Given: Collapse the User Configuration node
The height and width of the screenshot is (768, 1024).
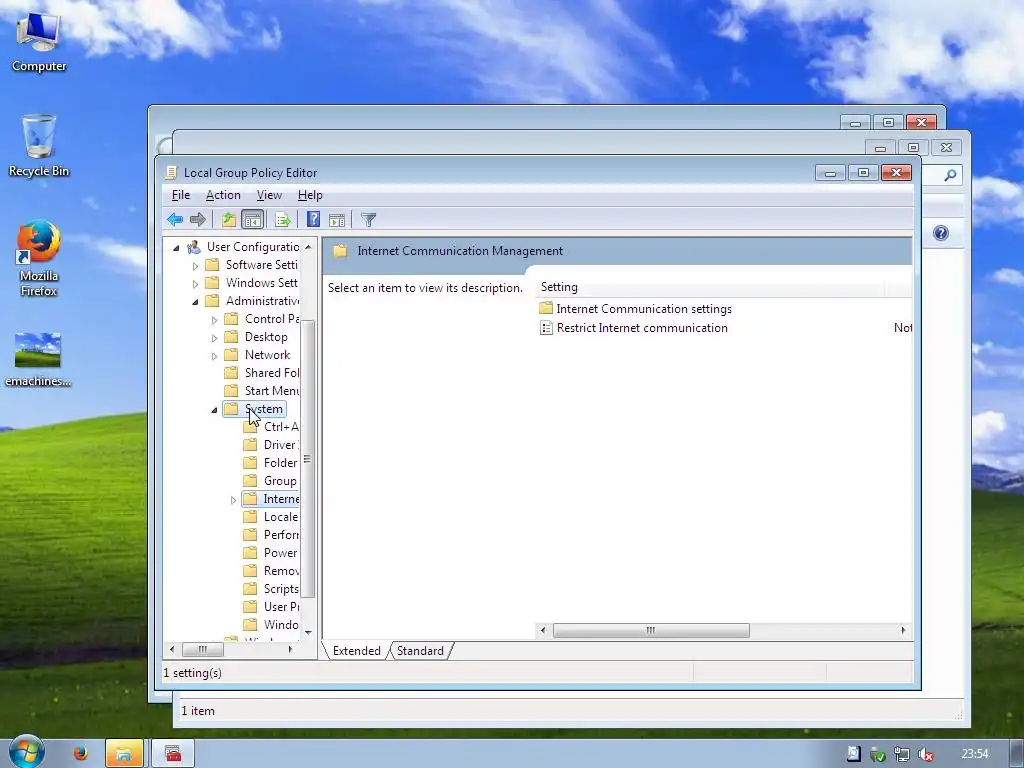Looking at the screenshot, I should pos(176,248).
